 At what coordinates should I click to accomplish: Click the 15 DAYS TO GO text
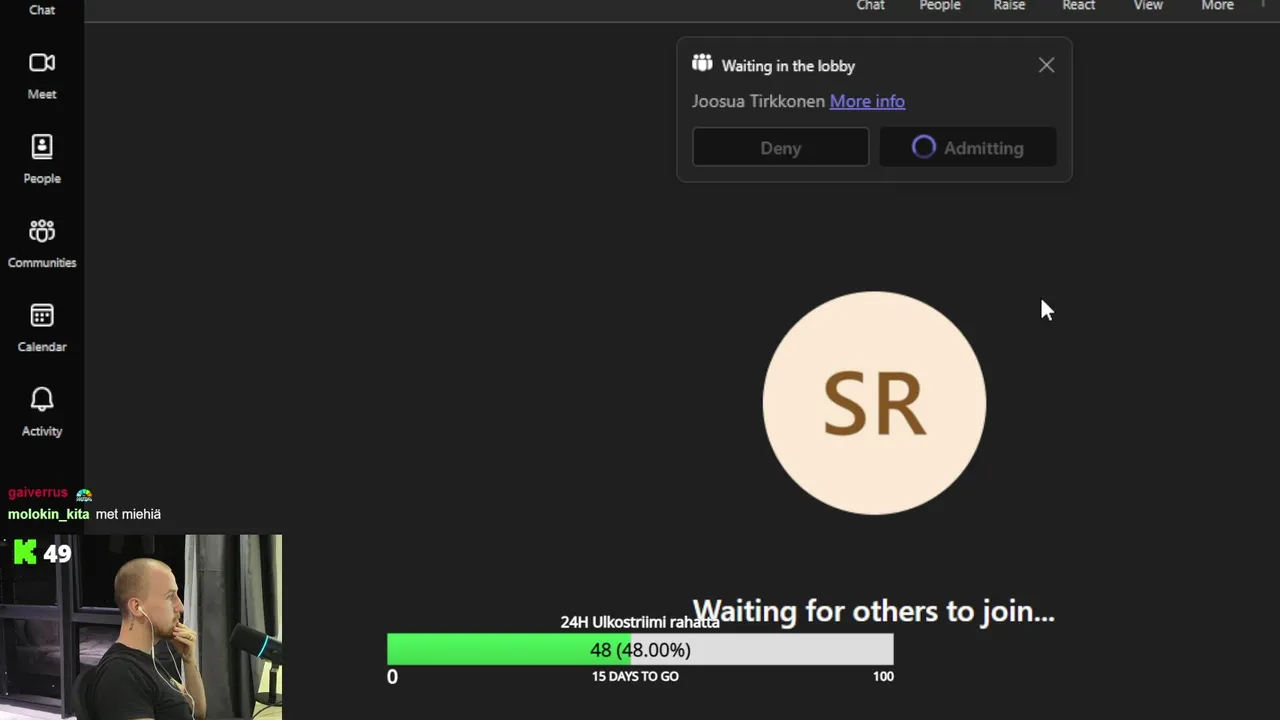coord(635,677)
